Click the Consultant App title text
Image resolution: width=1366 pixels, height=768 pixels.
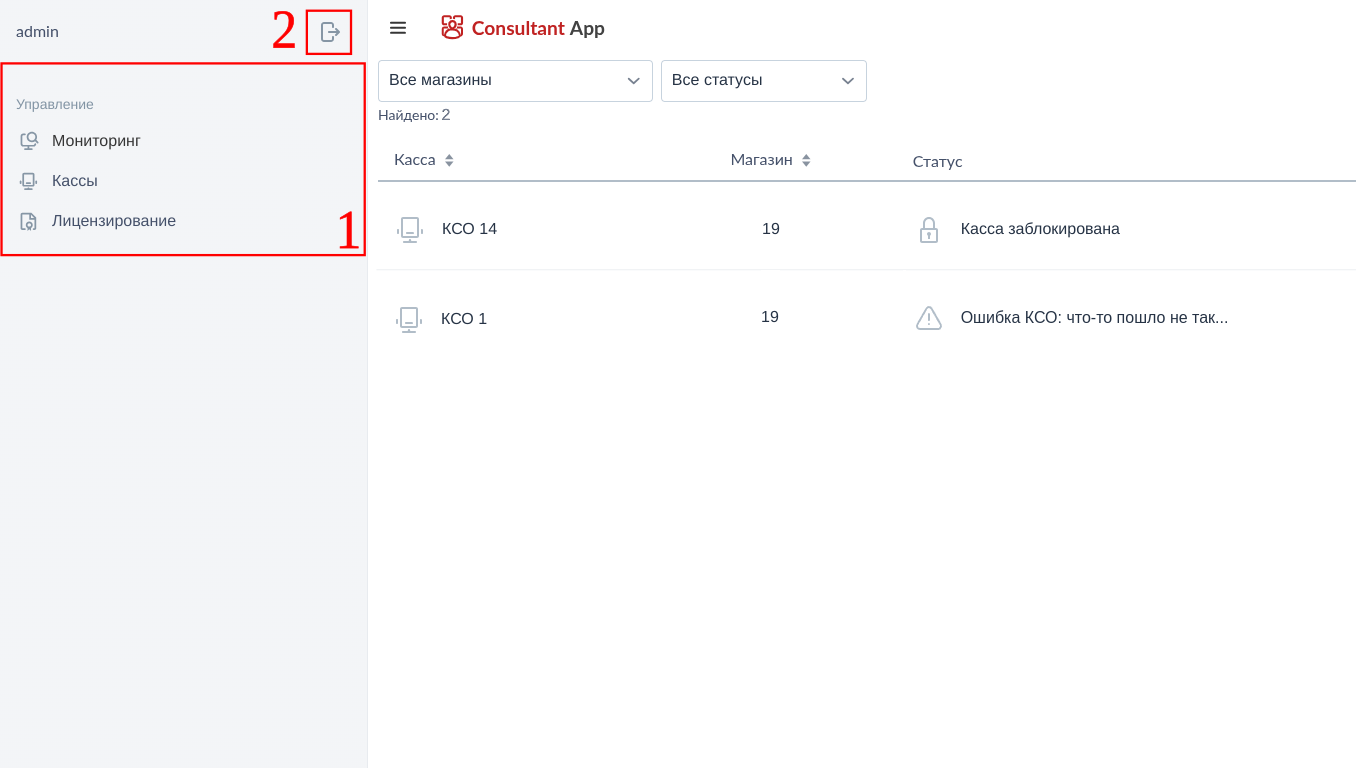pos(538,28)
